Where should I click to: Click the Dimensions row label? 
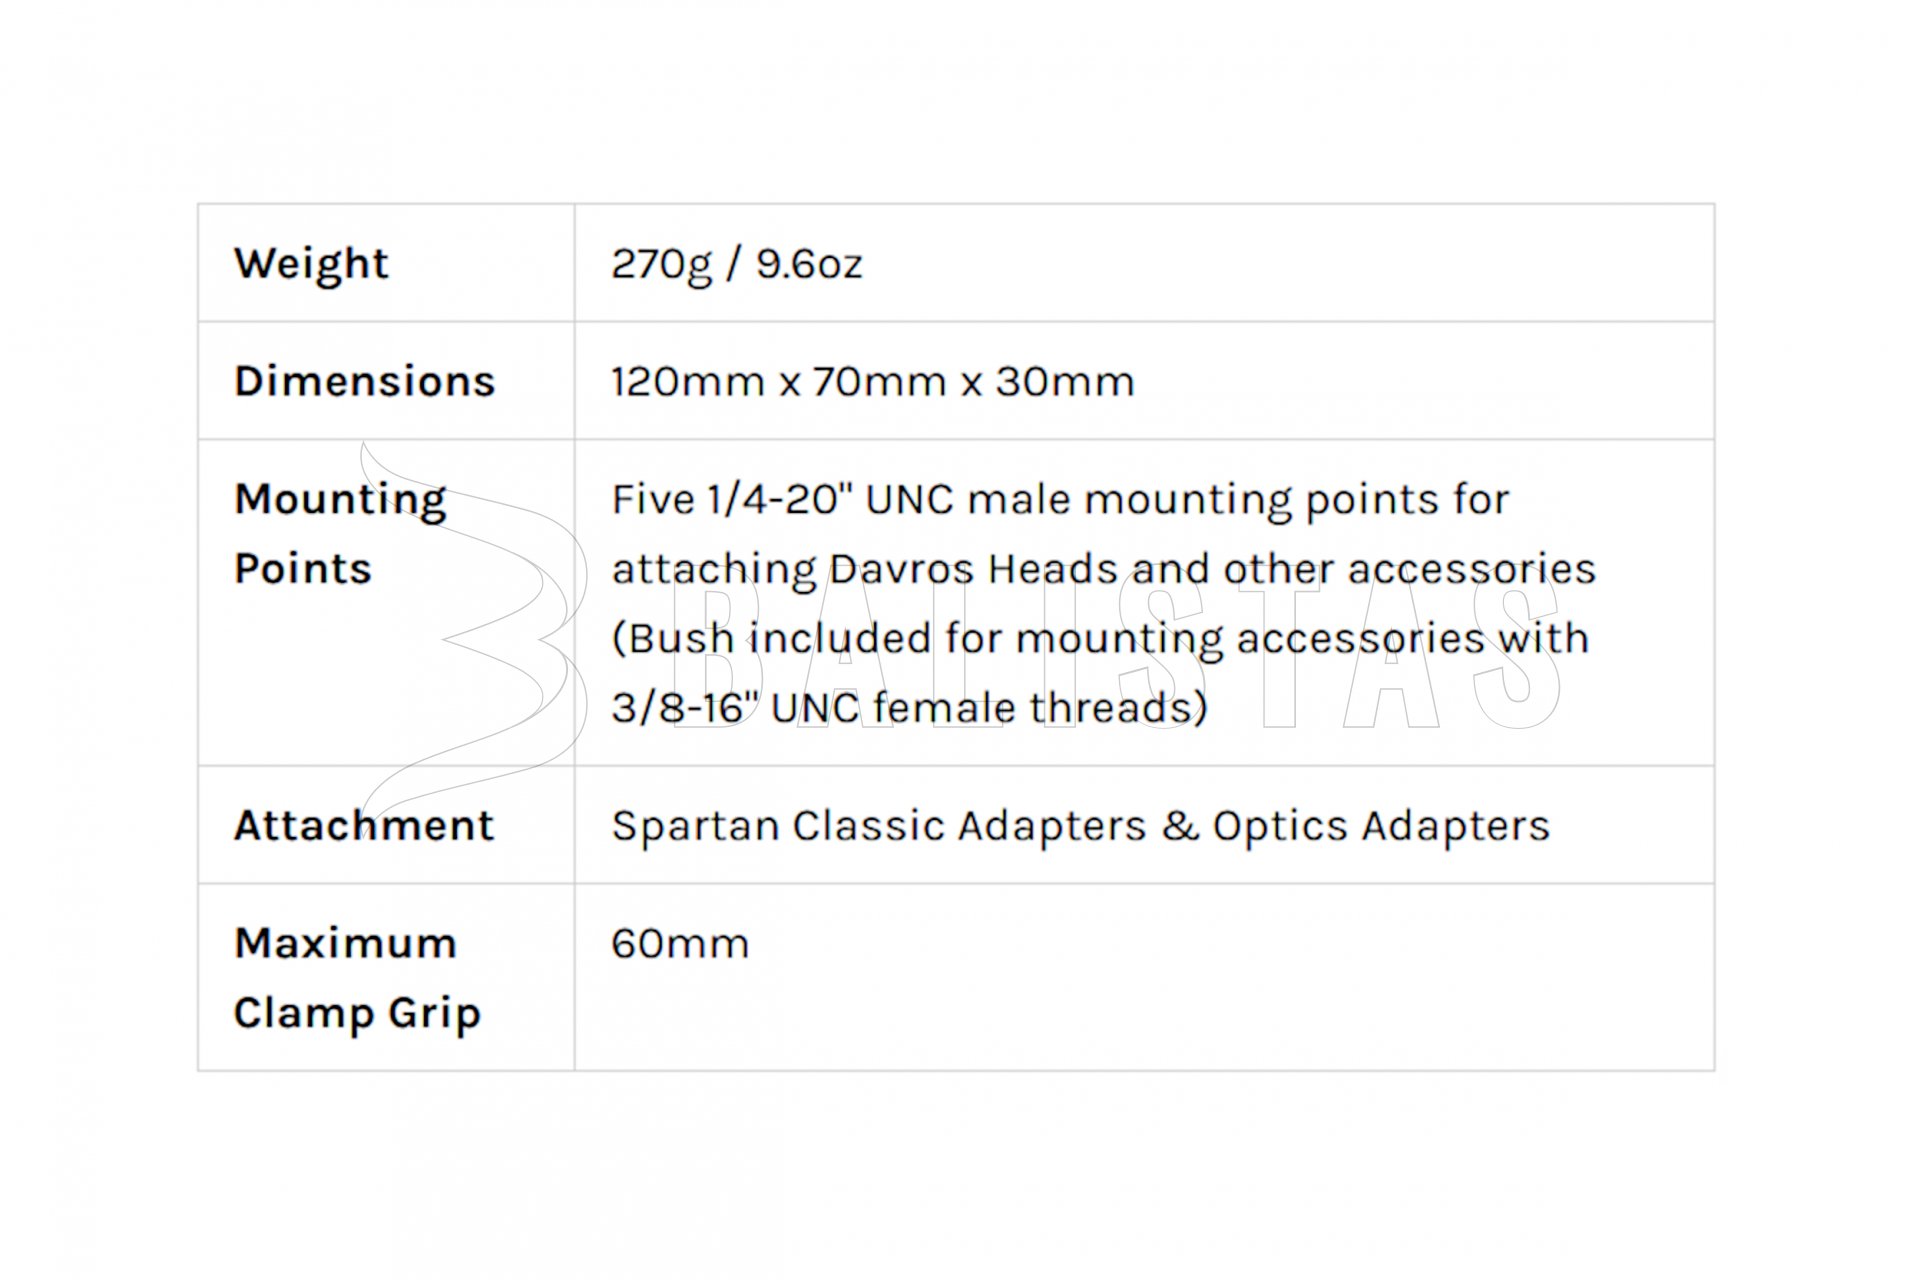click(x=365, y=381)
